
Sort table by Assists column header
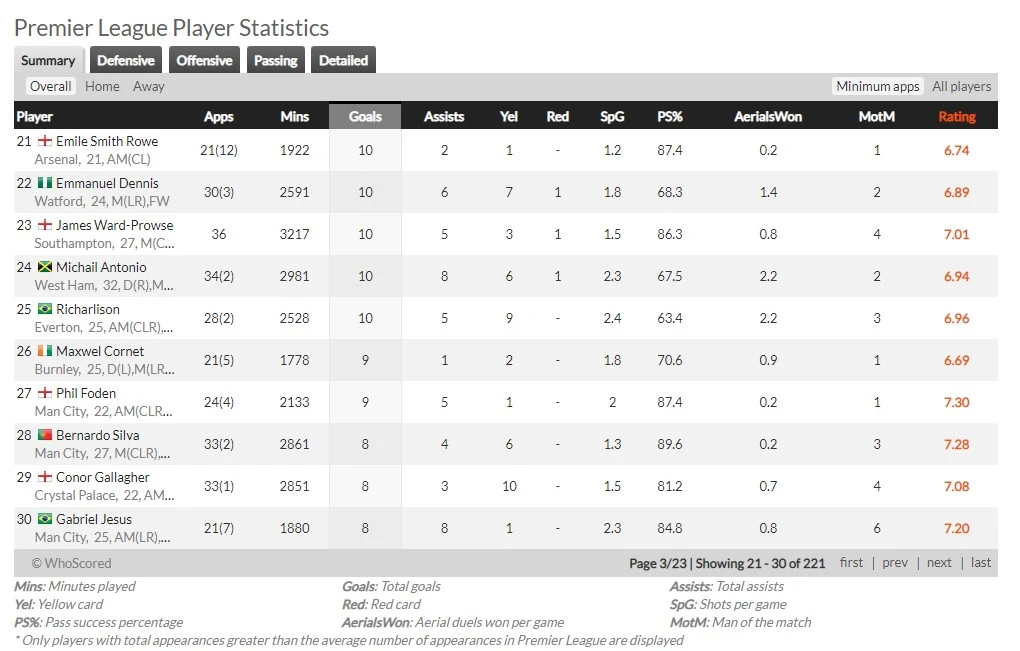(x=444, y=117)
